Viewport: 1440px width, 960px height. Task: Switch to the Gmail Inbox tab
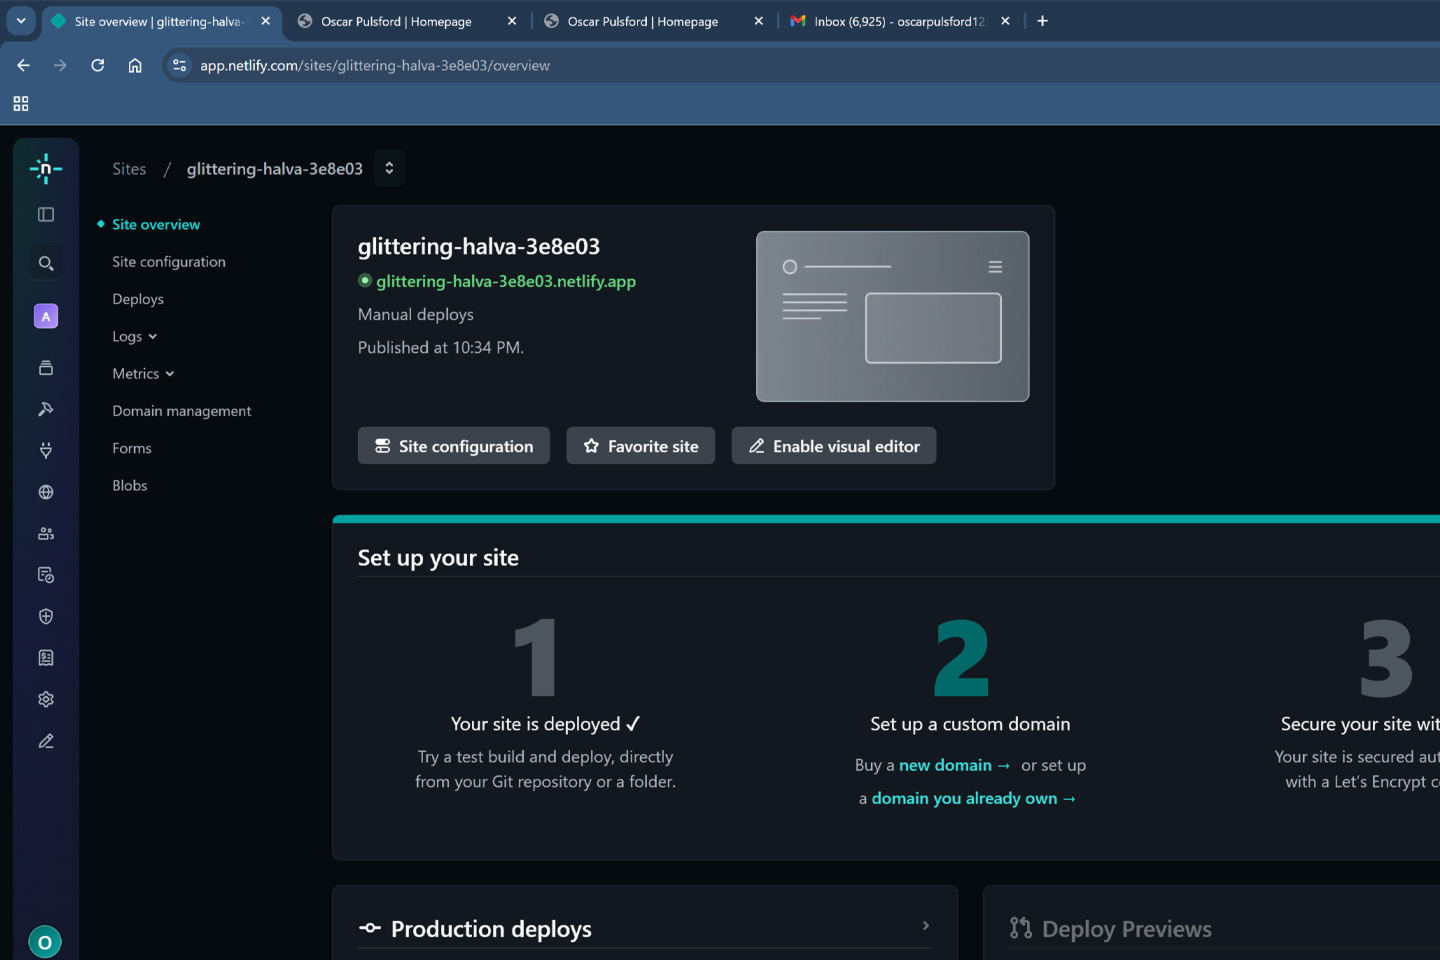[899, 21]
